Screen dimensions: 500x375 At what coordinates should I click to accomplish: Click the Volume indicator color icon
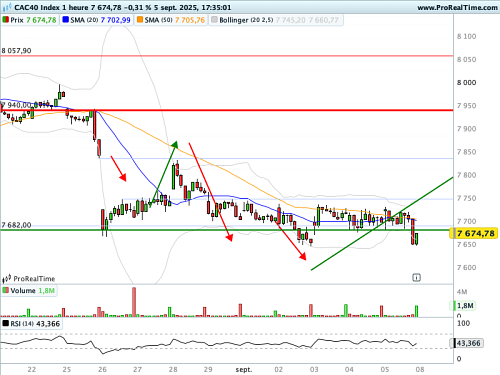click(5, 290)
